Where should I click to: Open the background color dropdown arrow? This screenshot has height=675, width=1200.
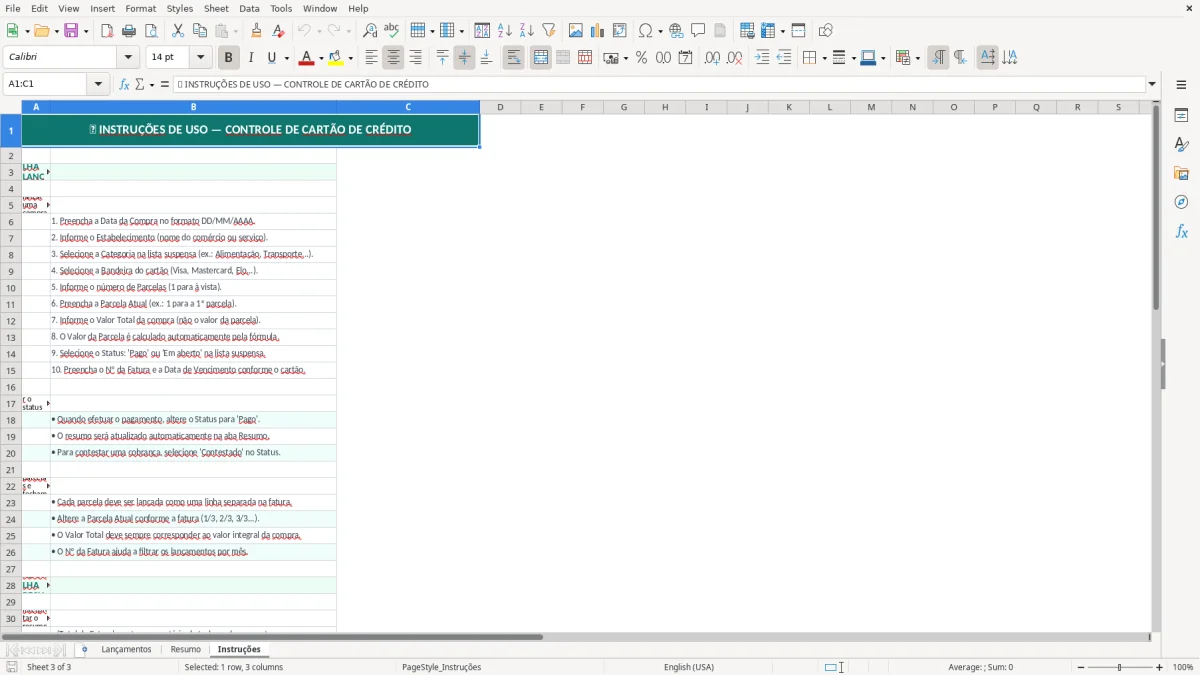click(350, 58)
